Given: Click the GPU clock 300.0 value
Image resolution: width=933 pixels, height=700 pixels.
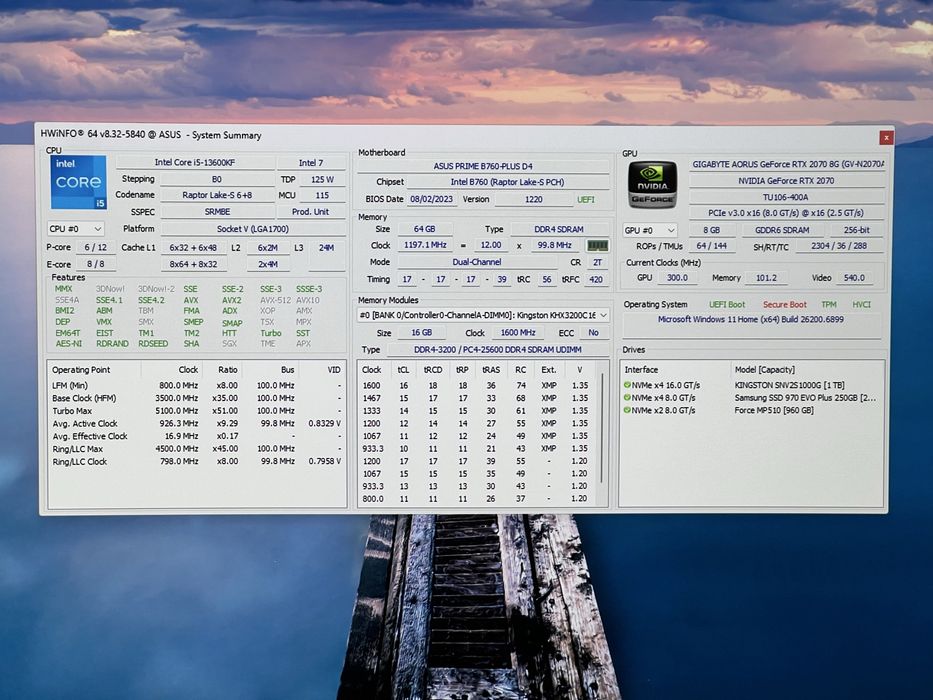Looking at the screenshot, I should coord(677,278).
